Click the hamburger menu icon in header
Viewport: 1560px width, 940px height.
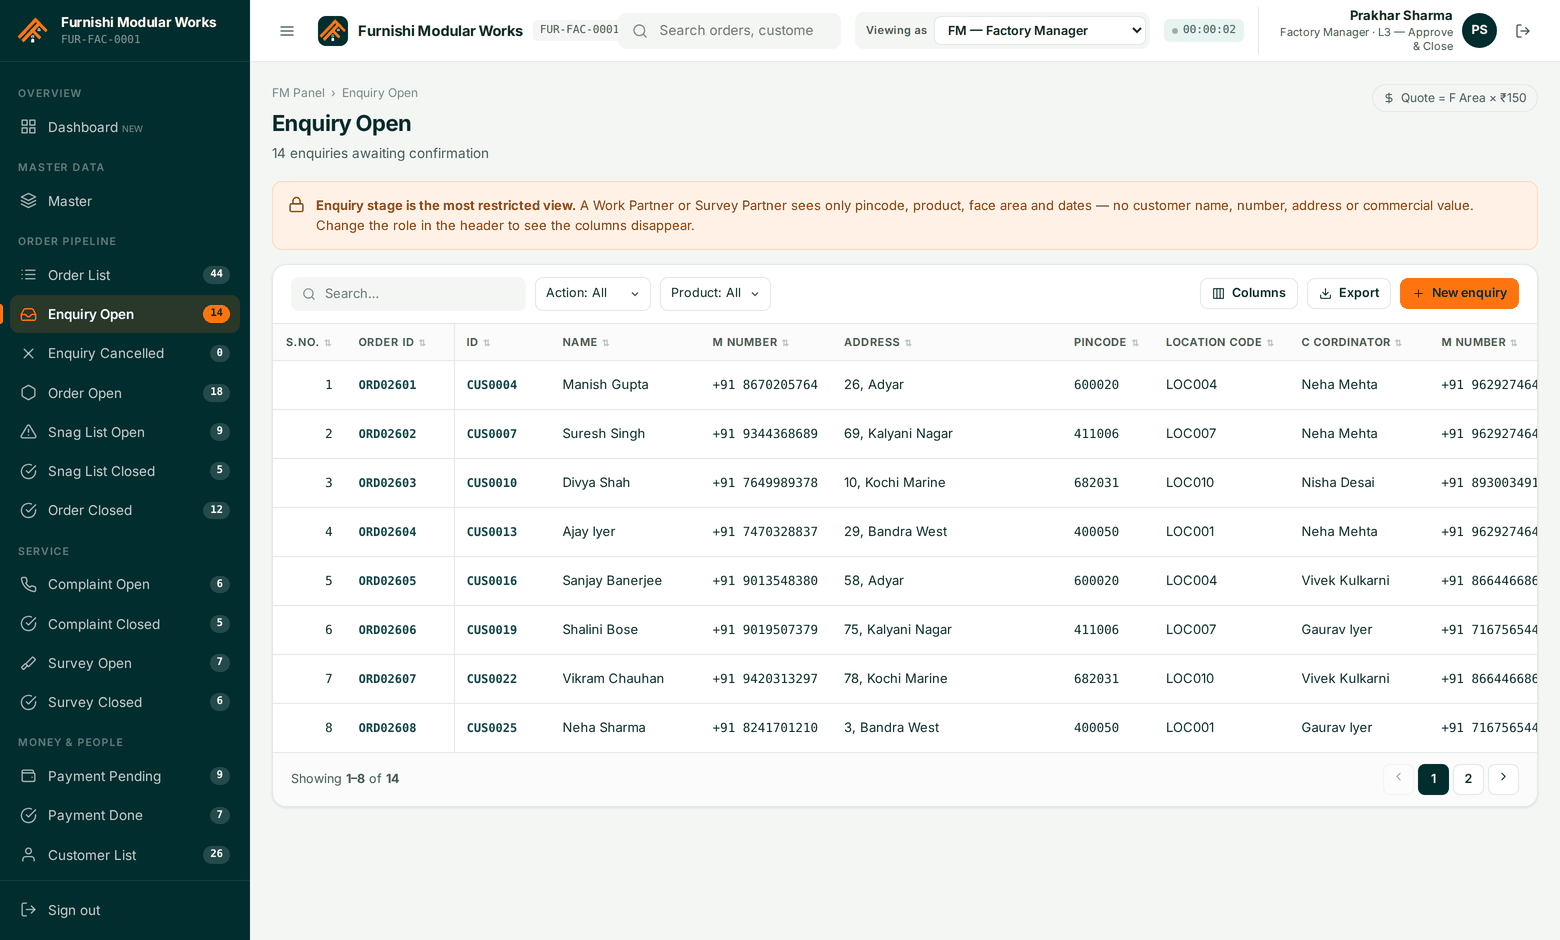tap(287, 31)
